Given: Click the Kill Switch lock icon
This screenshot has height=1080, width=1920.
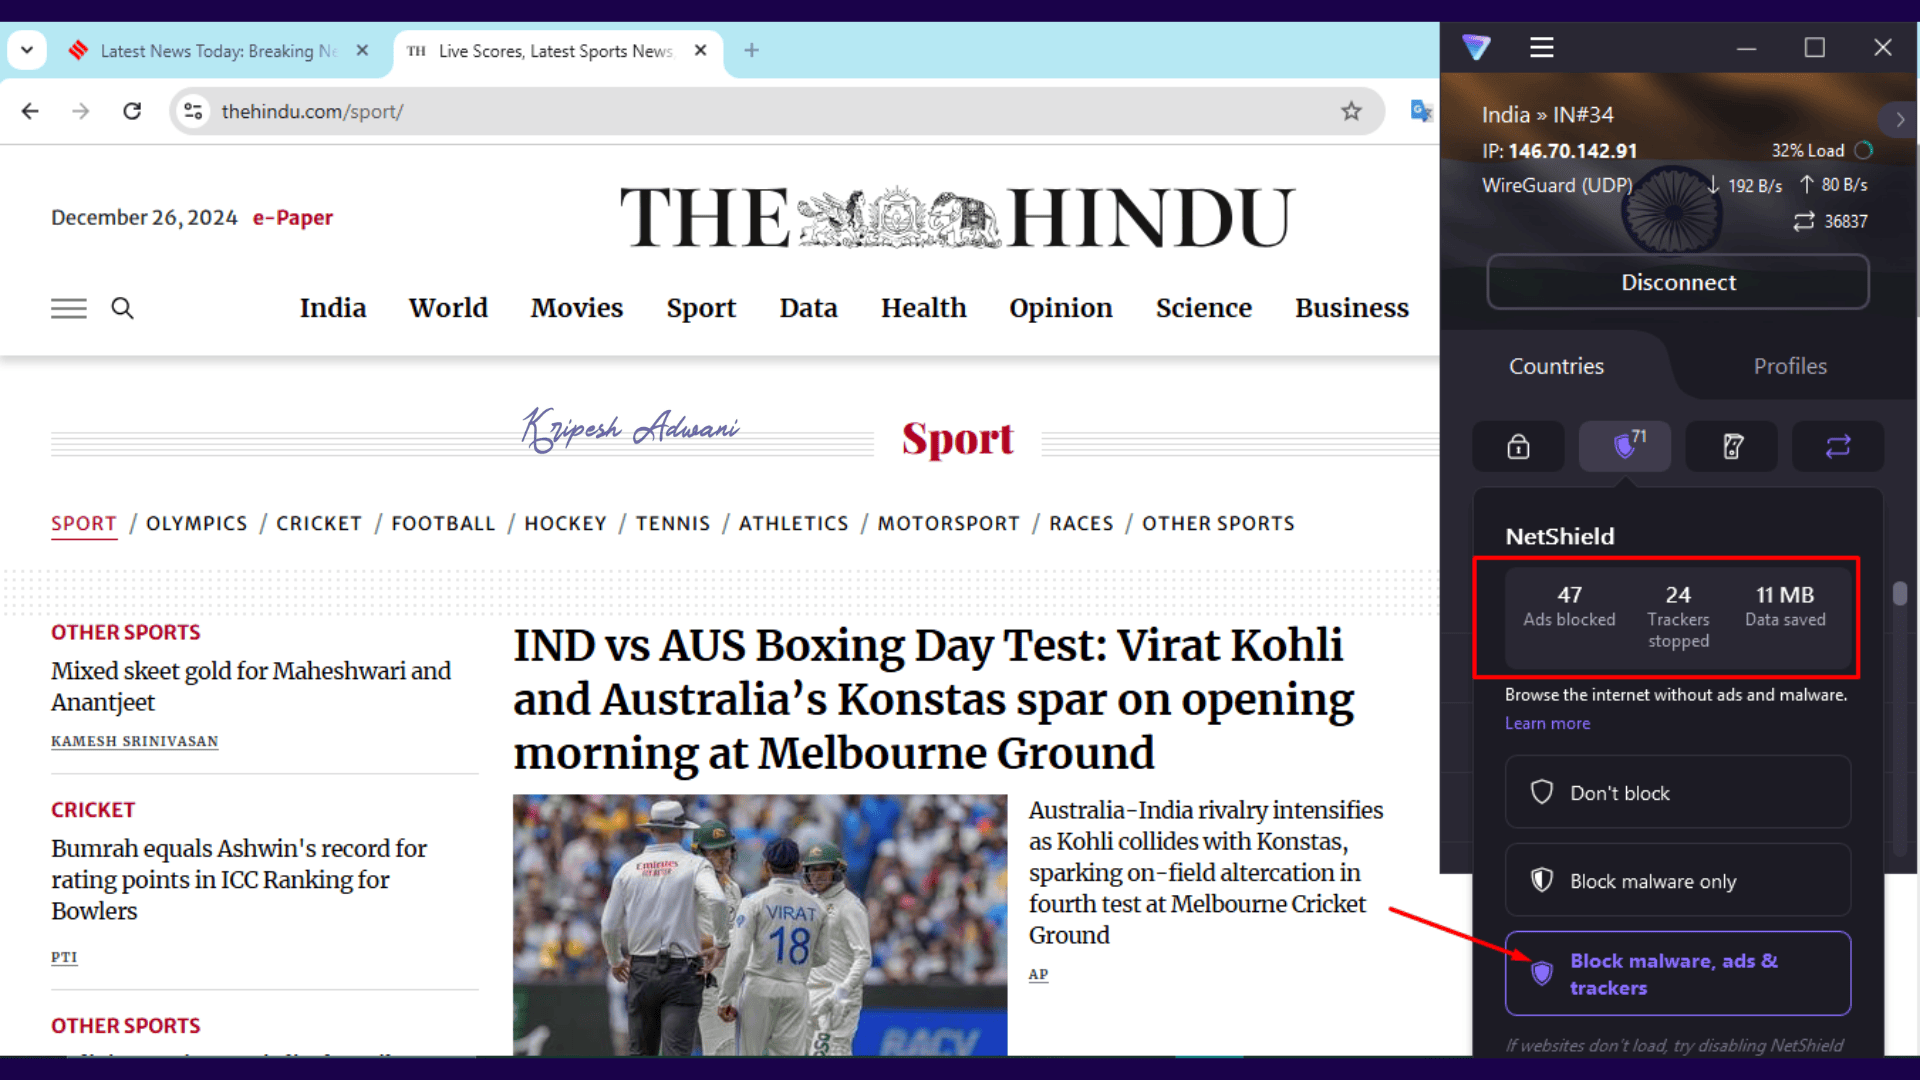Looking at the screenshot, I should pos(1518,446).
